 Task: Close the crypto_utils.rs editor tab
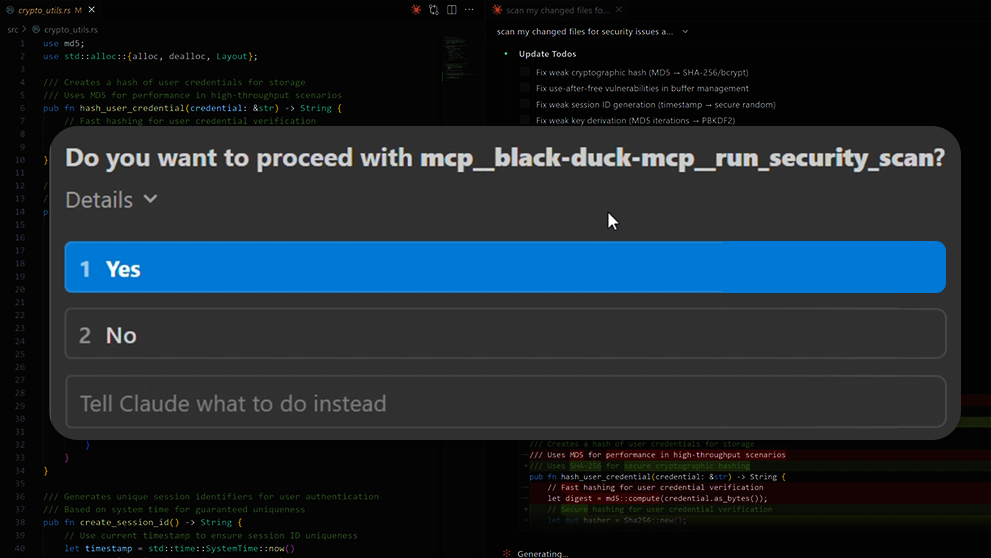[90, 10]
